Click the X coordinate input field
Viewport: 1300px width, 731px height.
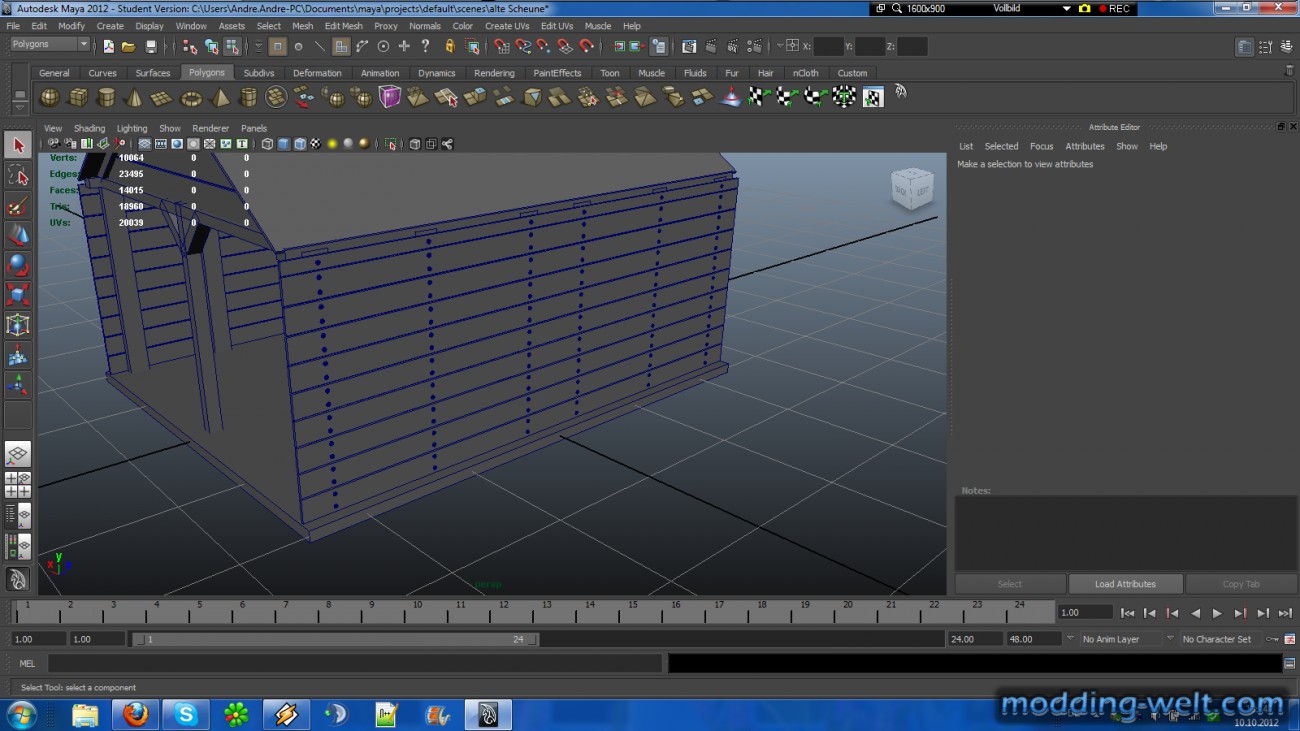click(x=828, y=46)
